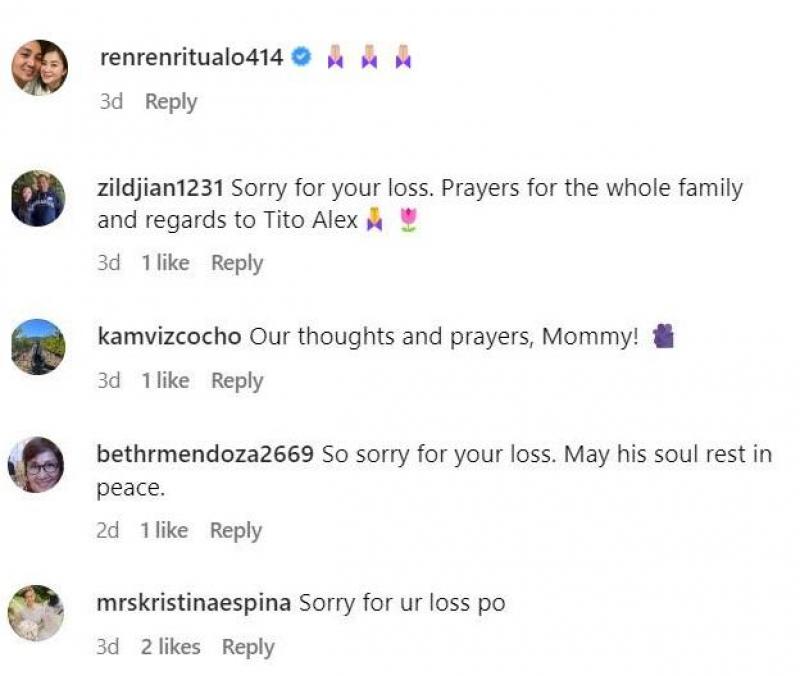Screen dimensions: 800x676
Task: View the 1 like on bethrmendoza2669's comment
Action: (164, 531)
